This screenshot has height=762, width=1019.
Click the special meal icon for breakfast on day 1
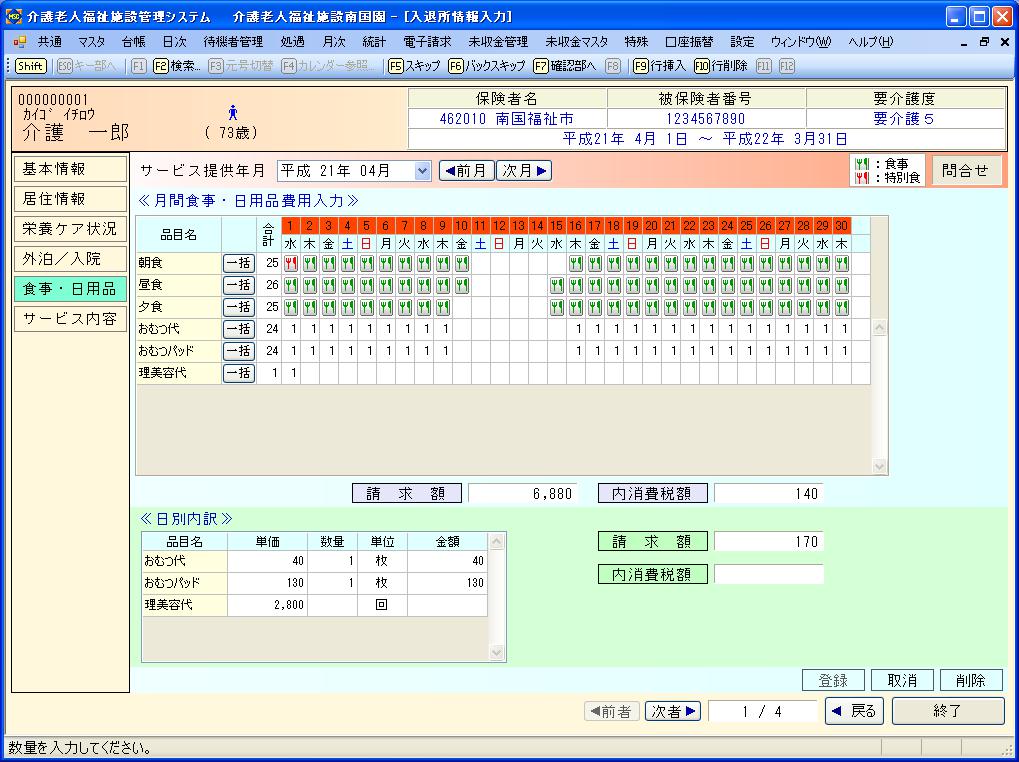click(291, 264)
